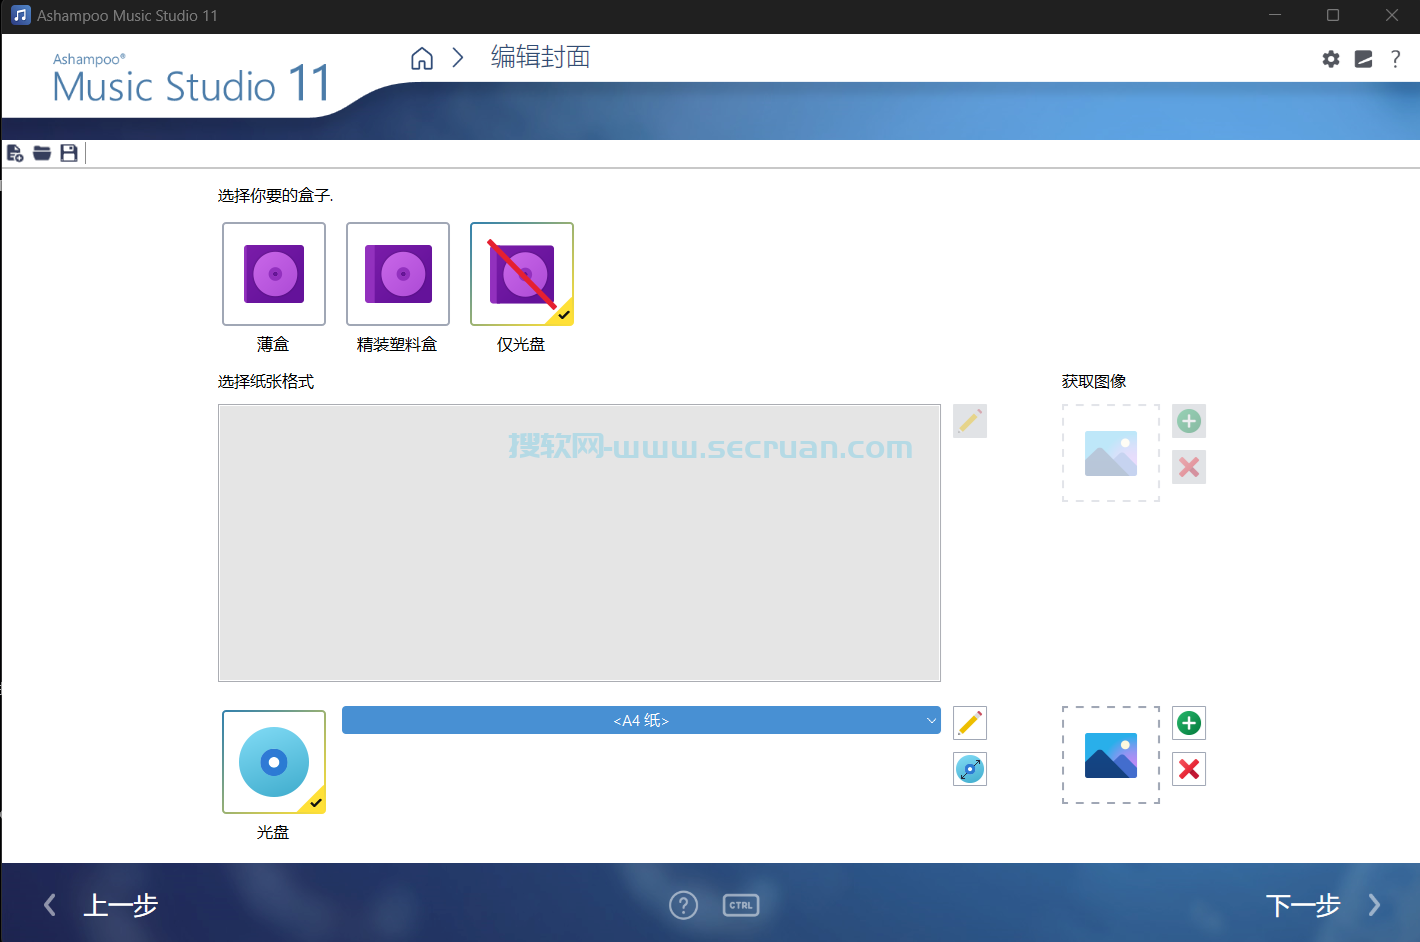Screen dimensions: 1420x942
Task: Click the new project toolbar icon
Action: coord(15,153)
